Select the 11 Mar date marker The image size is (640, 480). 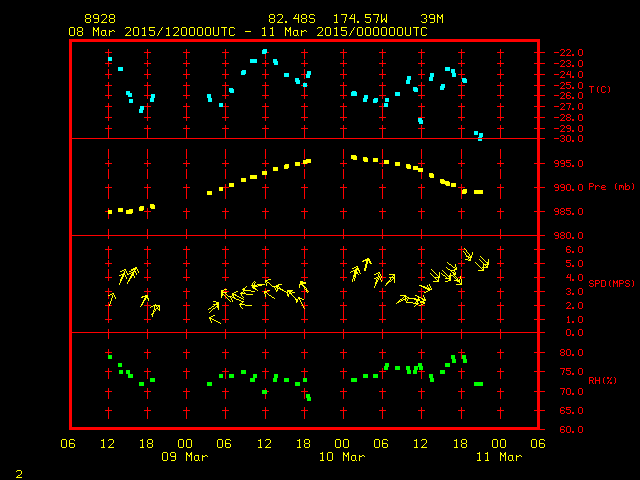coord(497,457)
